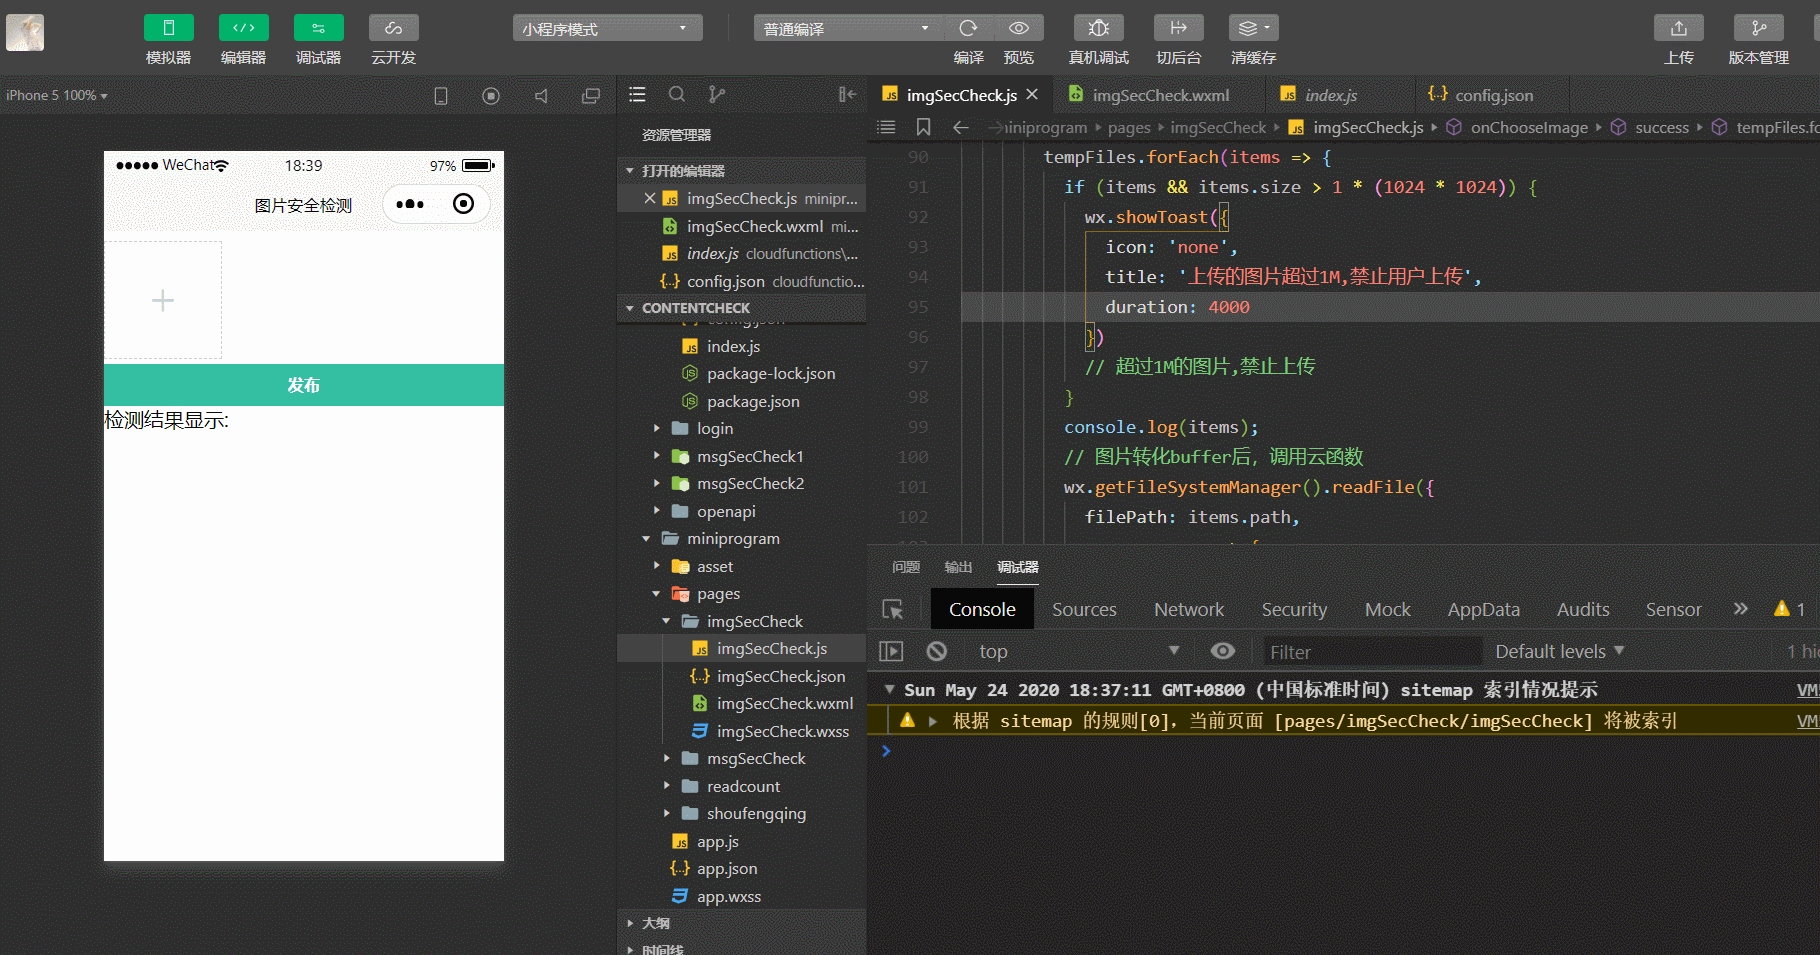This screenshot has width=1820, height=955.
Task: Expand the msgSecCheck1 folder
Action: (750, 457)
